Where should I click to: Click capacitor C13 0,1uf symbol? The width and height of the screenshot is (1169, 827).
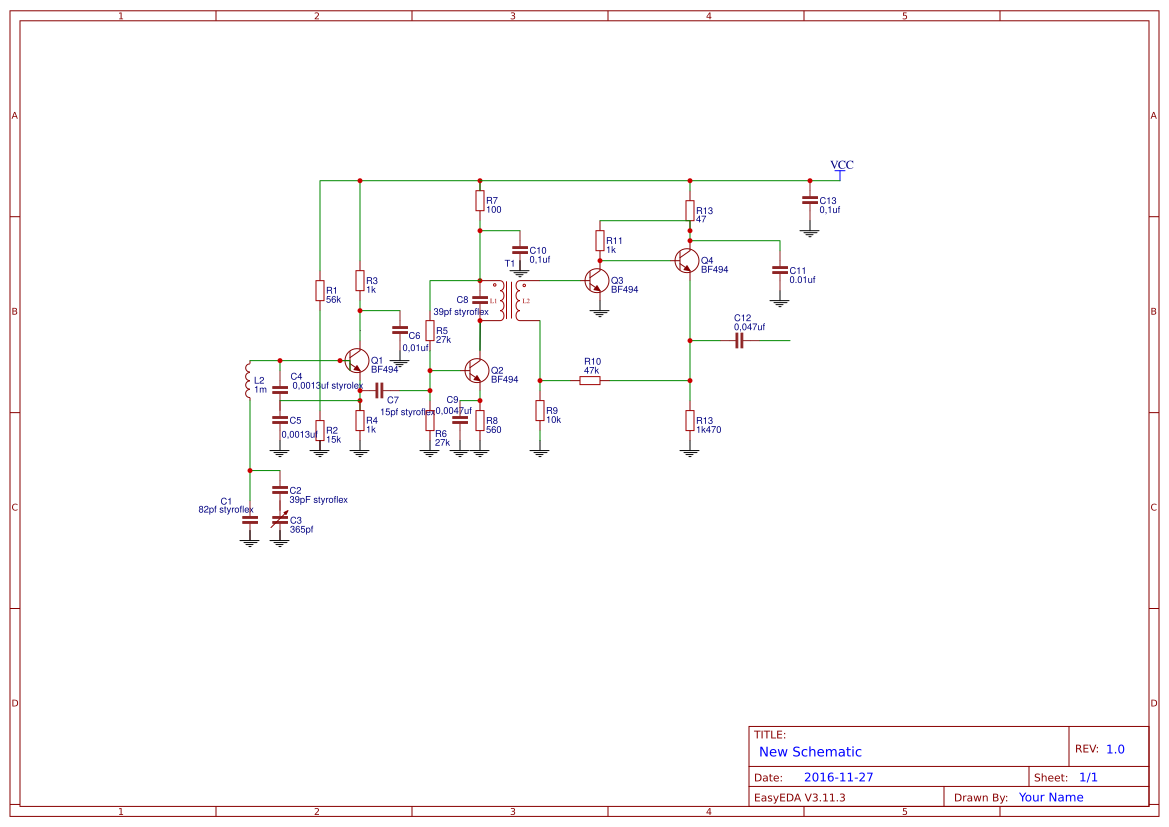coord(810,201)
